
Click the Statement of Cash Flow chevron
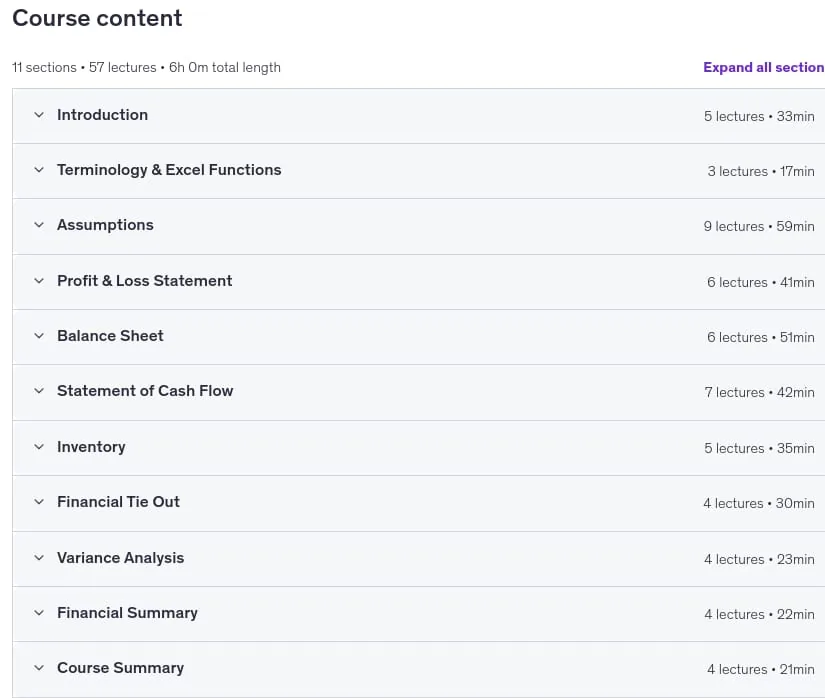39,391
